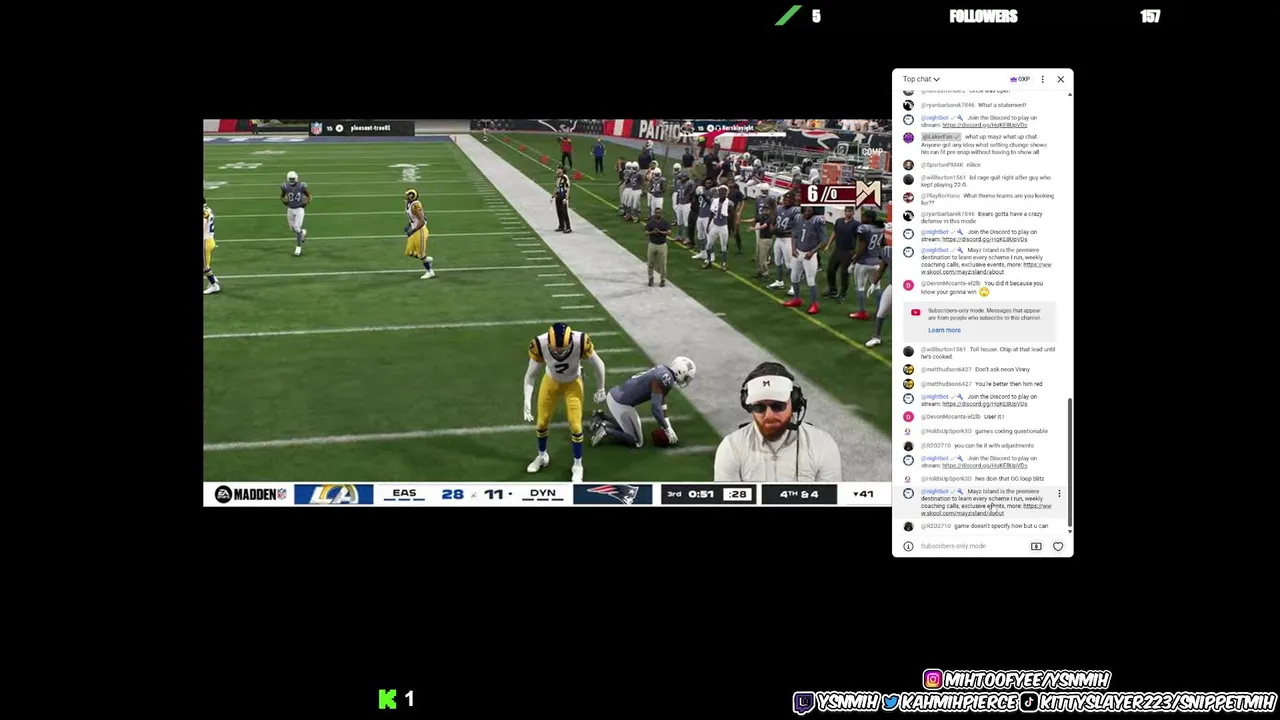Click PlayBoiYuno's avatar
Image resolution: width=1280 pixels, height=720 pixels.
(x=908, y=197)
